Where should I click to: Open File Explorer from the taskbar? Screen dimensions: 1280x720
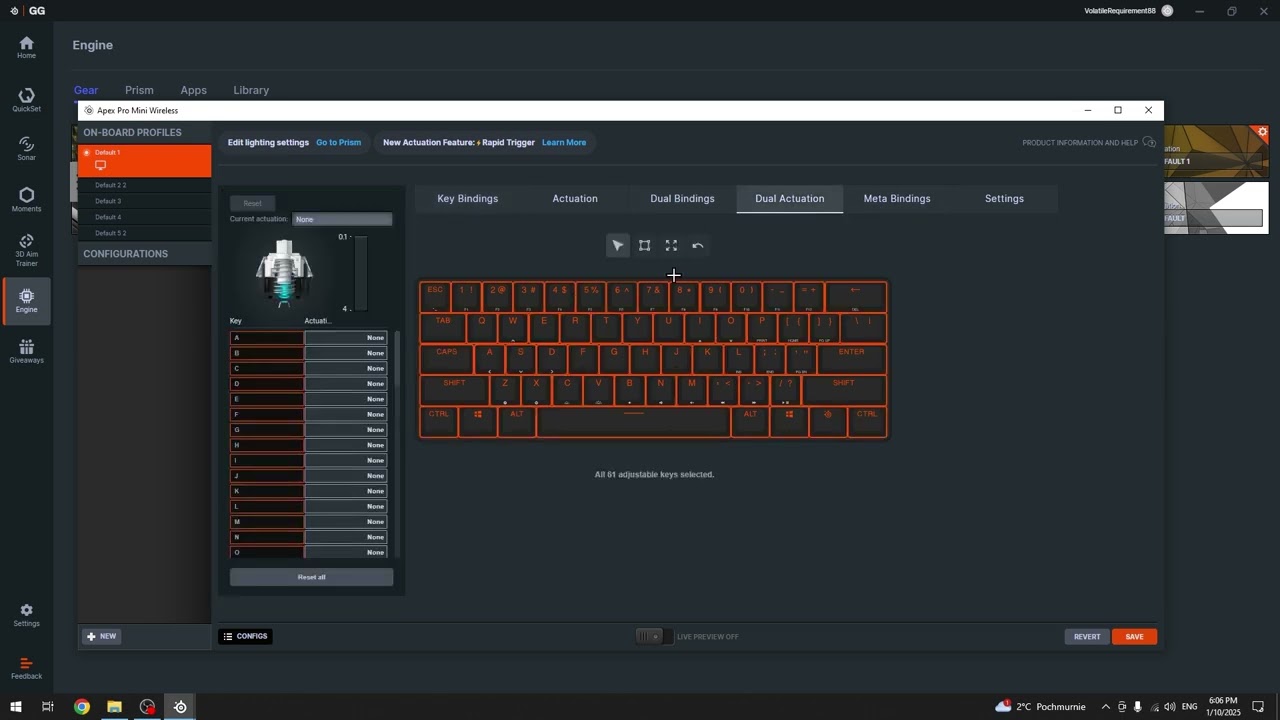click(x=114, y=707)
